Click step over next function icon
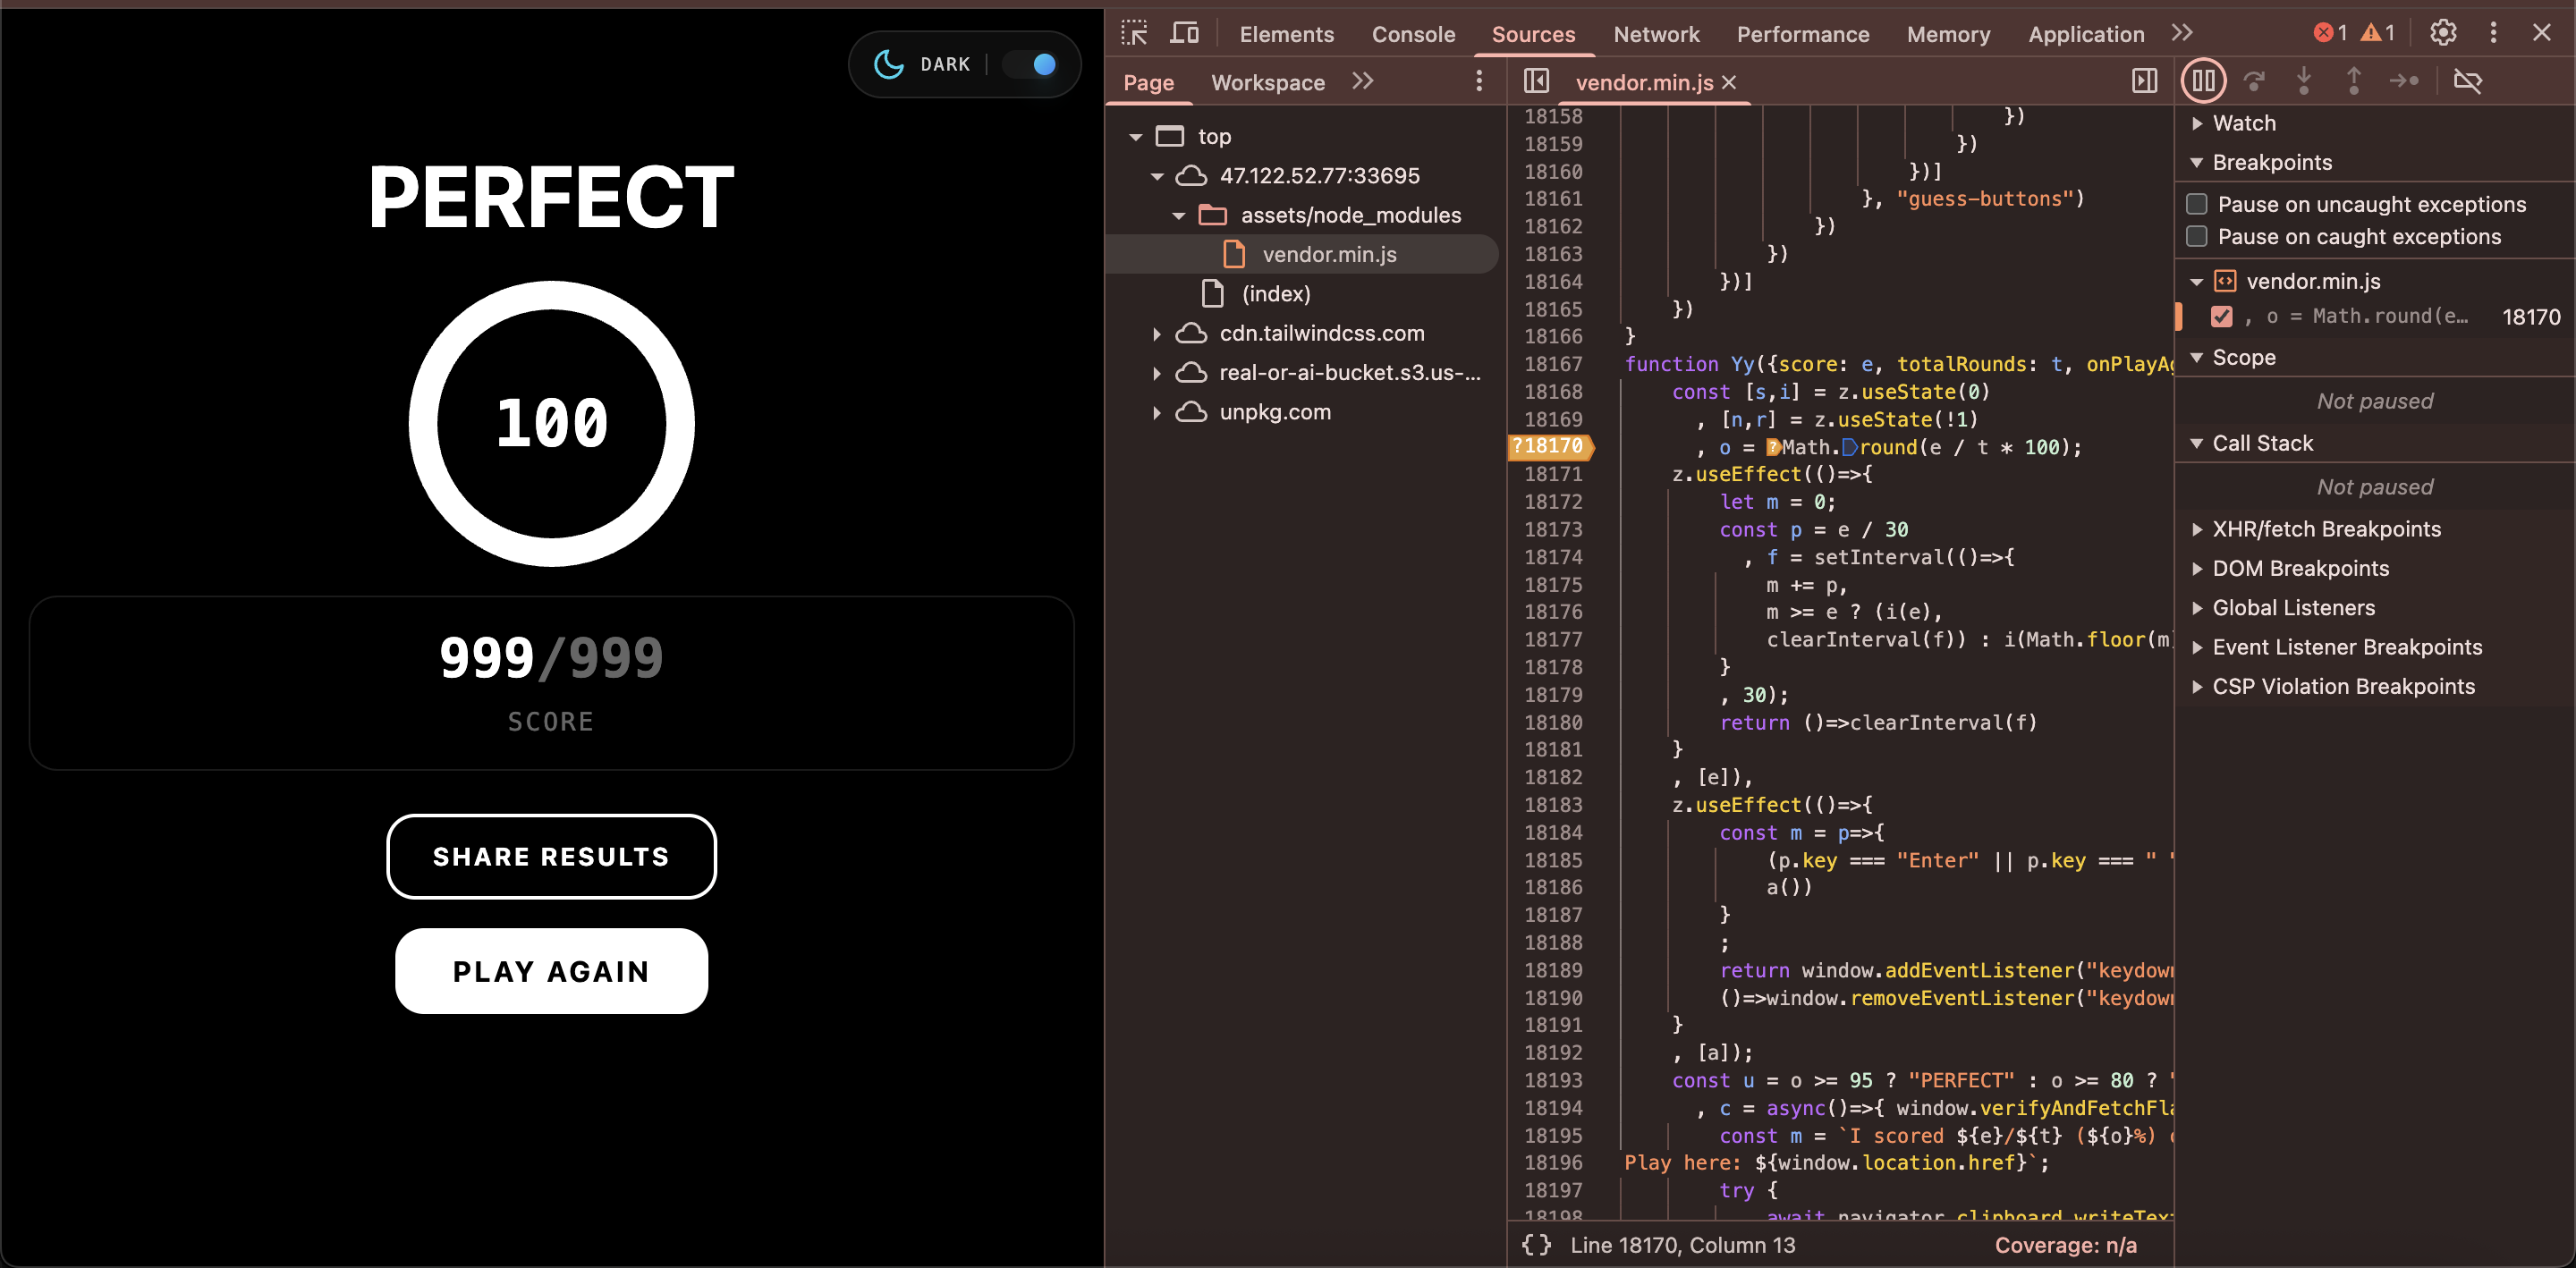 [2254, 81]
